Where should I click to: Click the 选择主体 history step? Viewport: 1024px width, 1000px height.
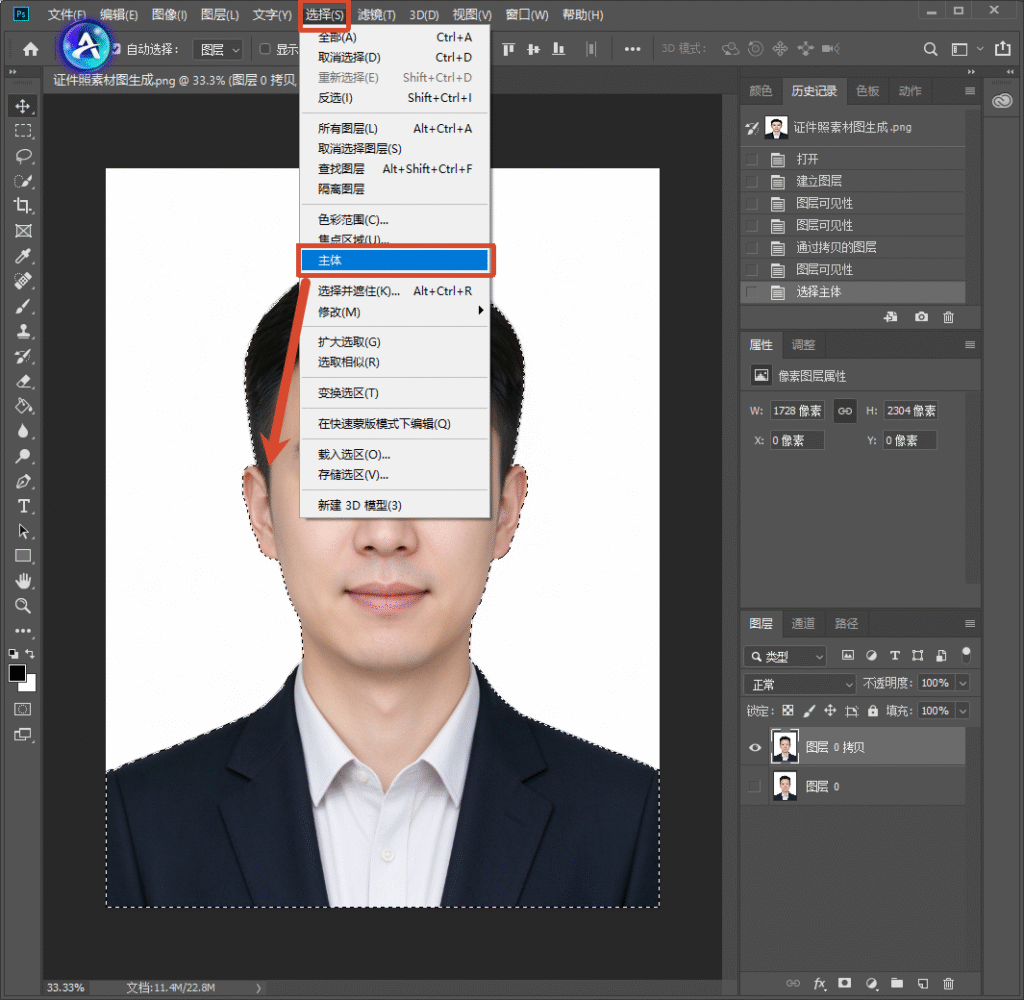pos(853,292)
